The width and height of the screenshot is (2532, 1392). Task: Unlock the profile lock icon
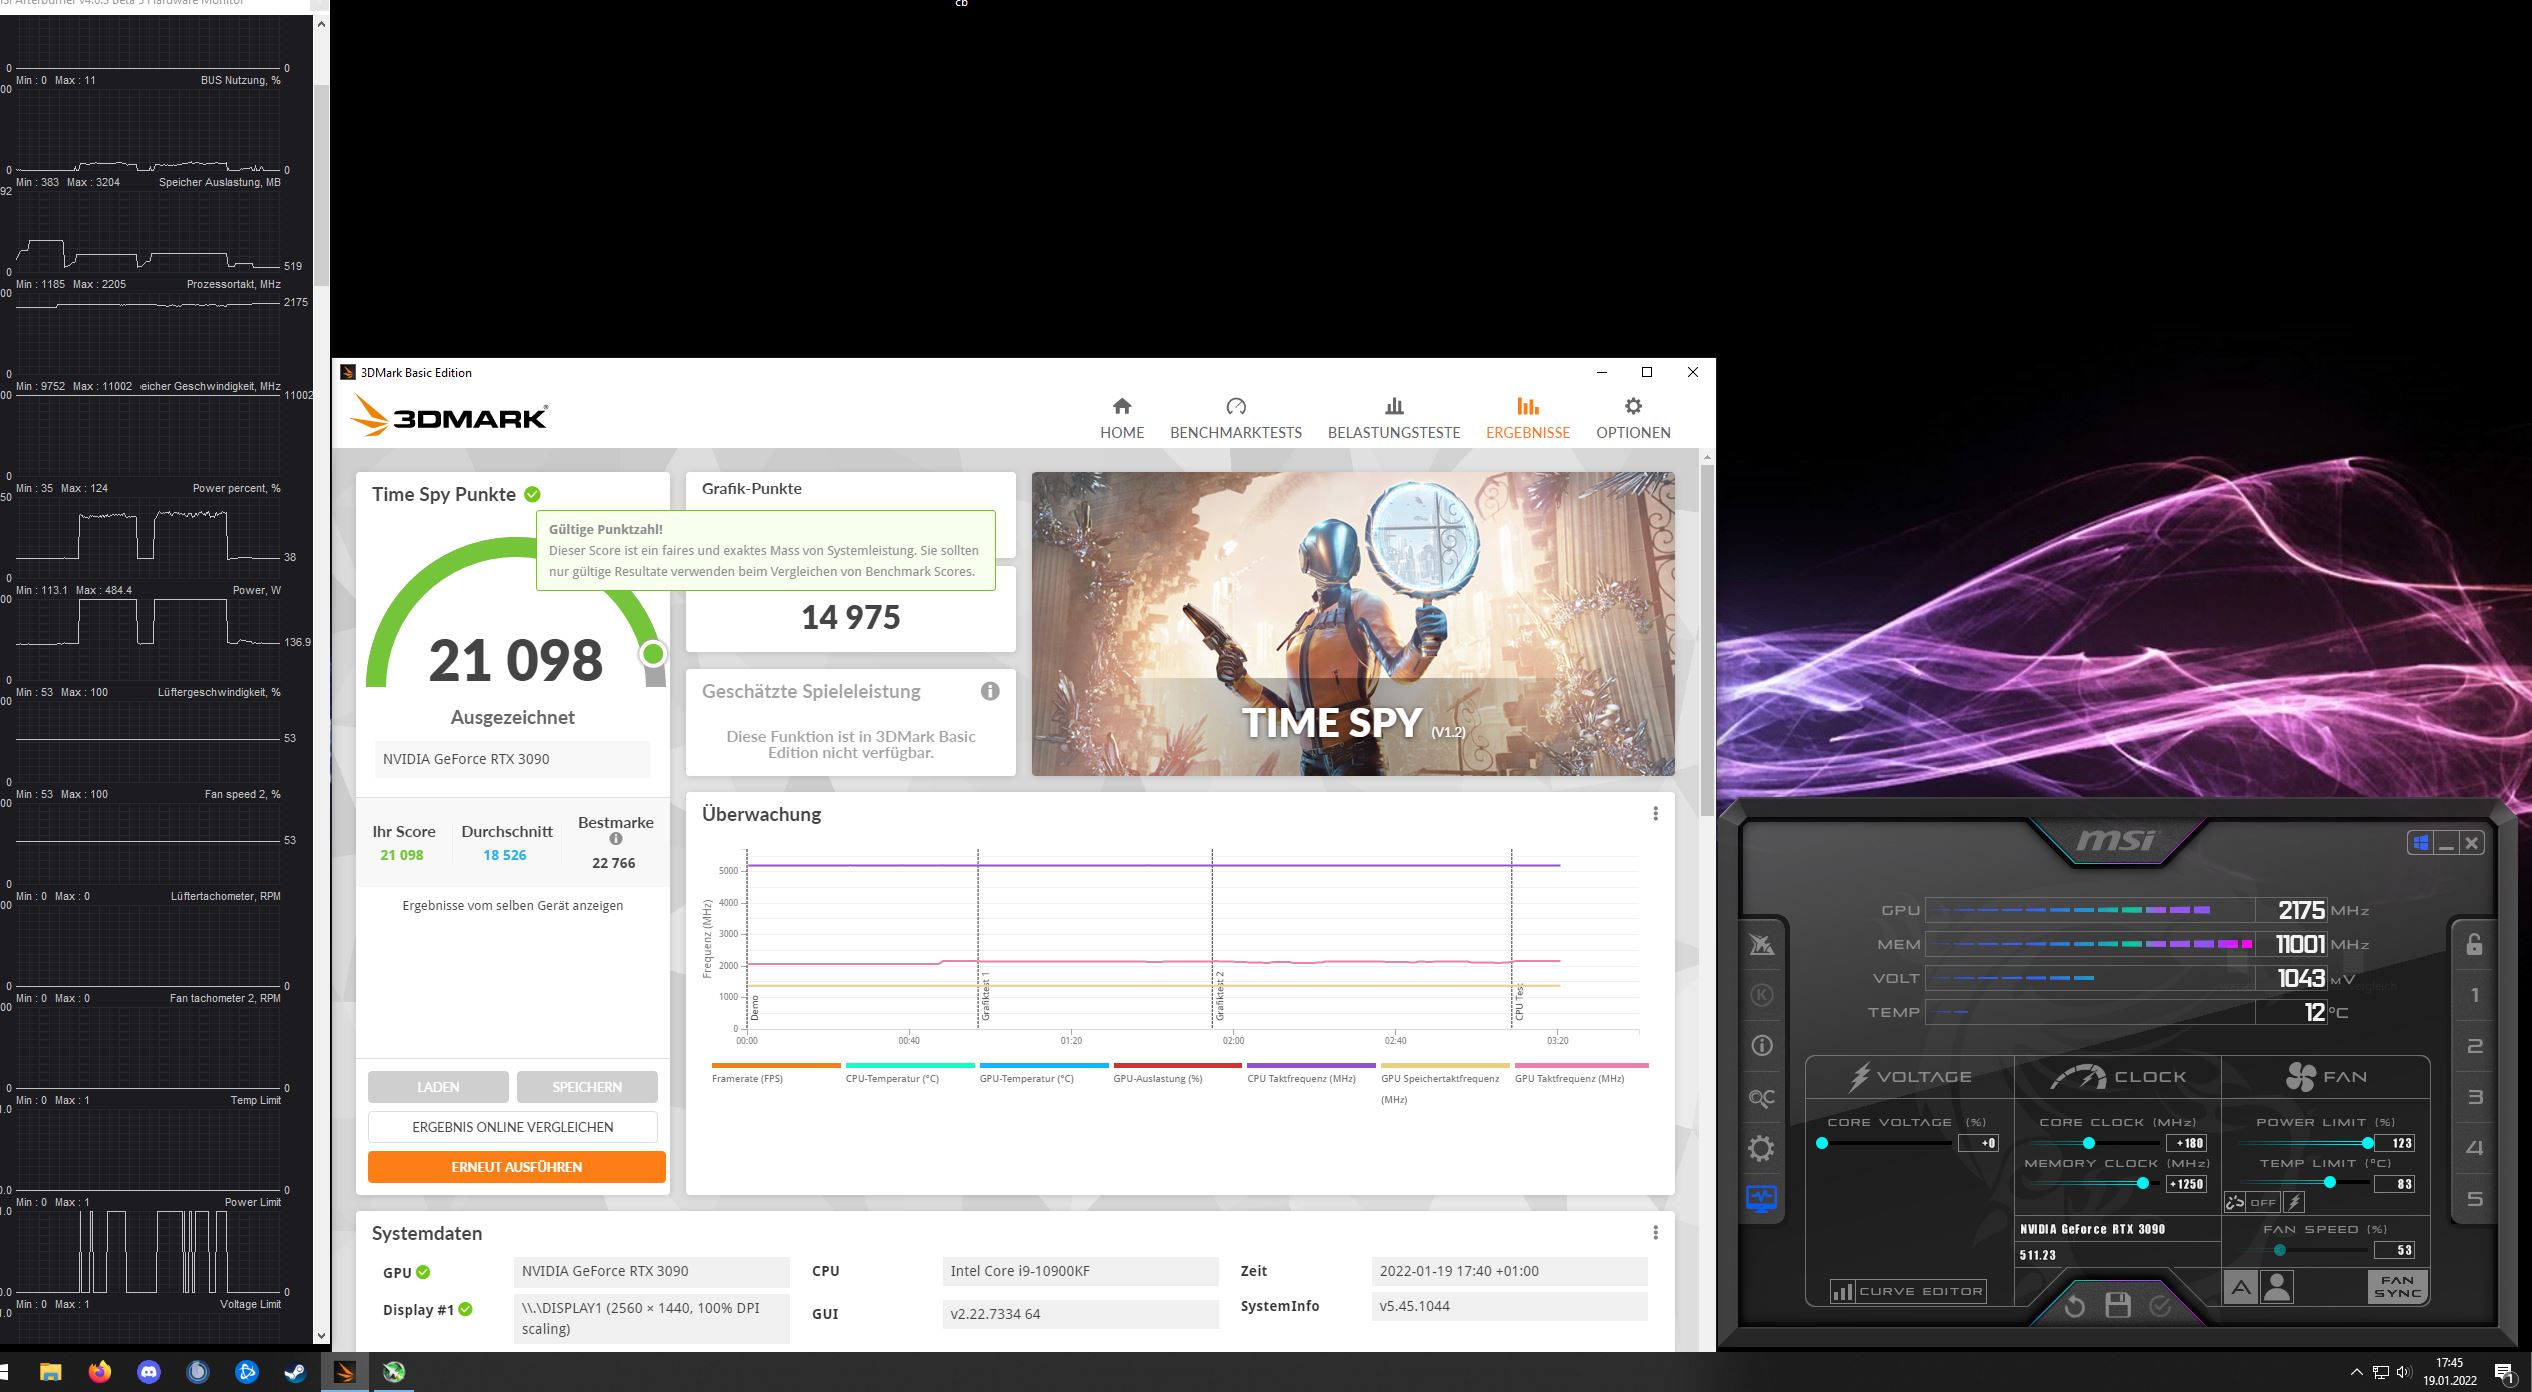[2474, 944]
